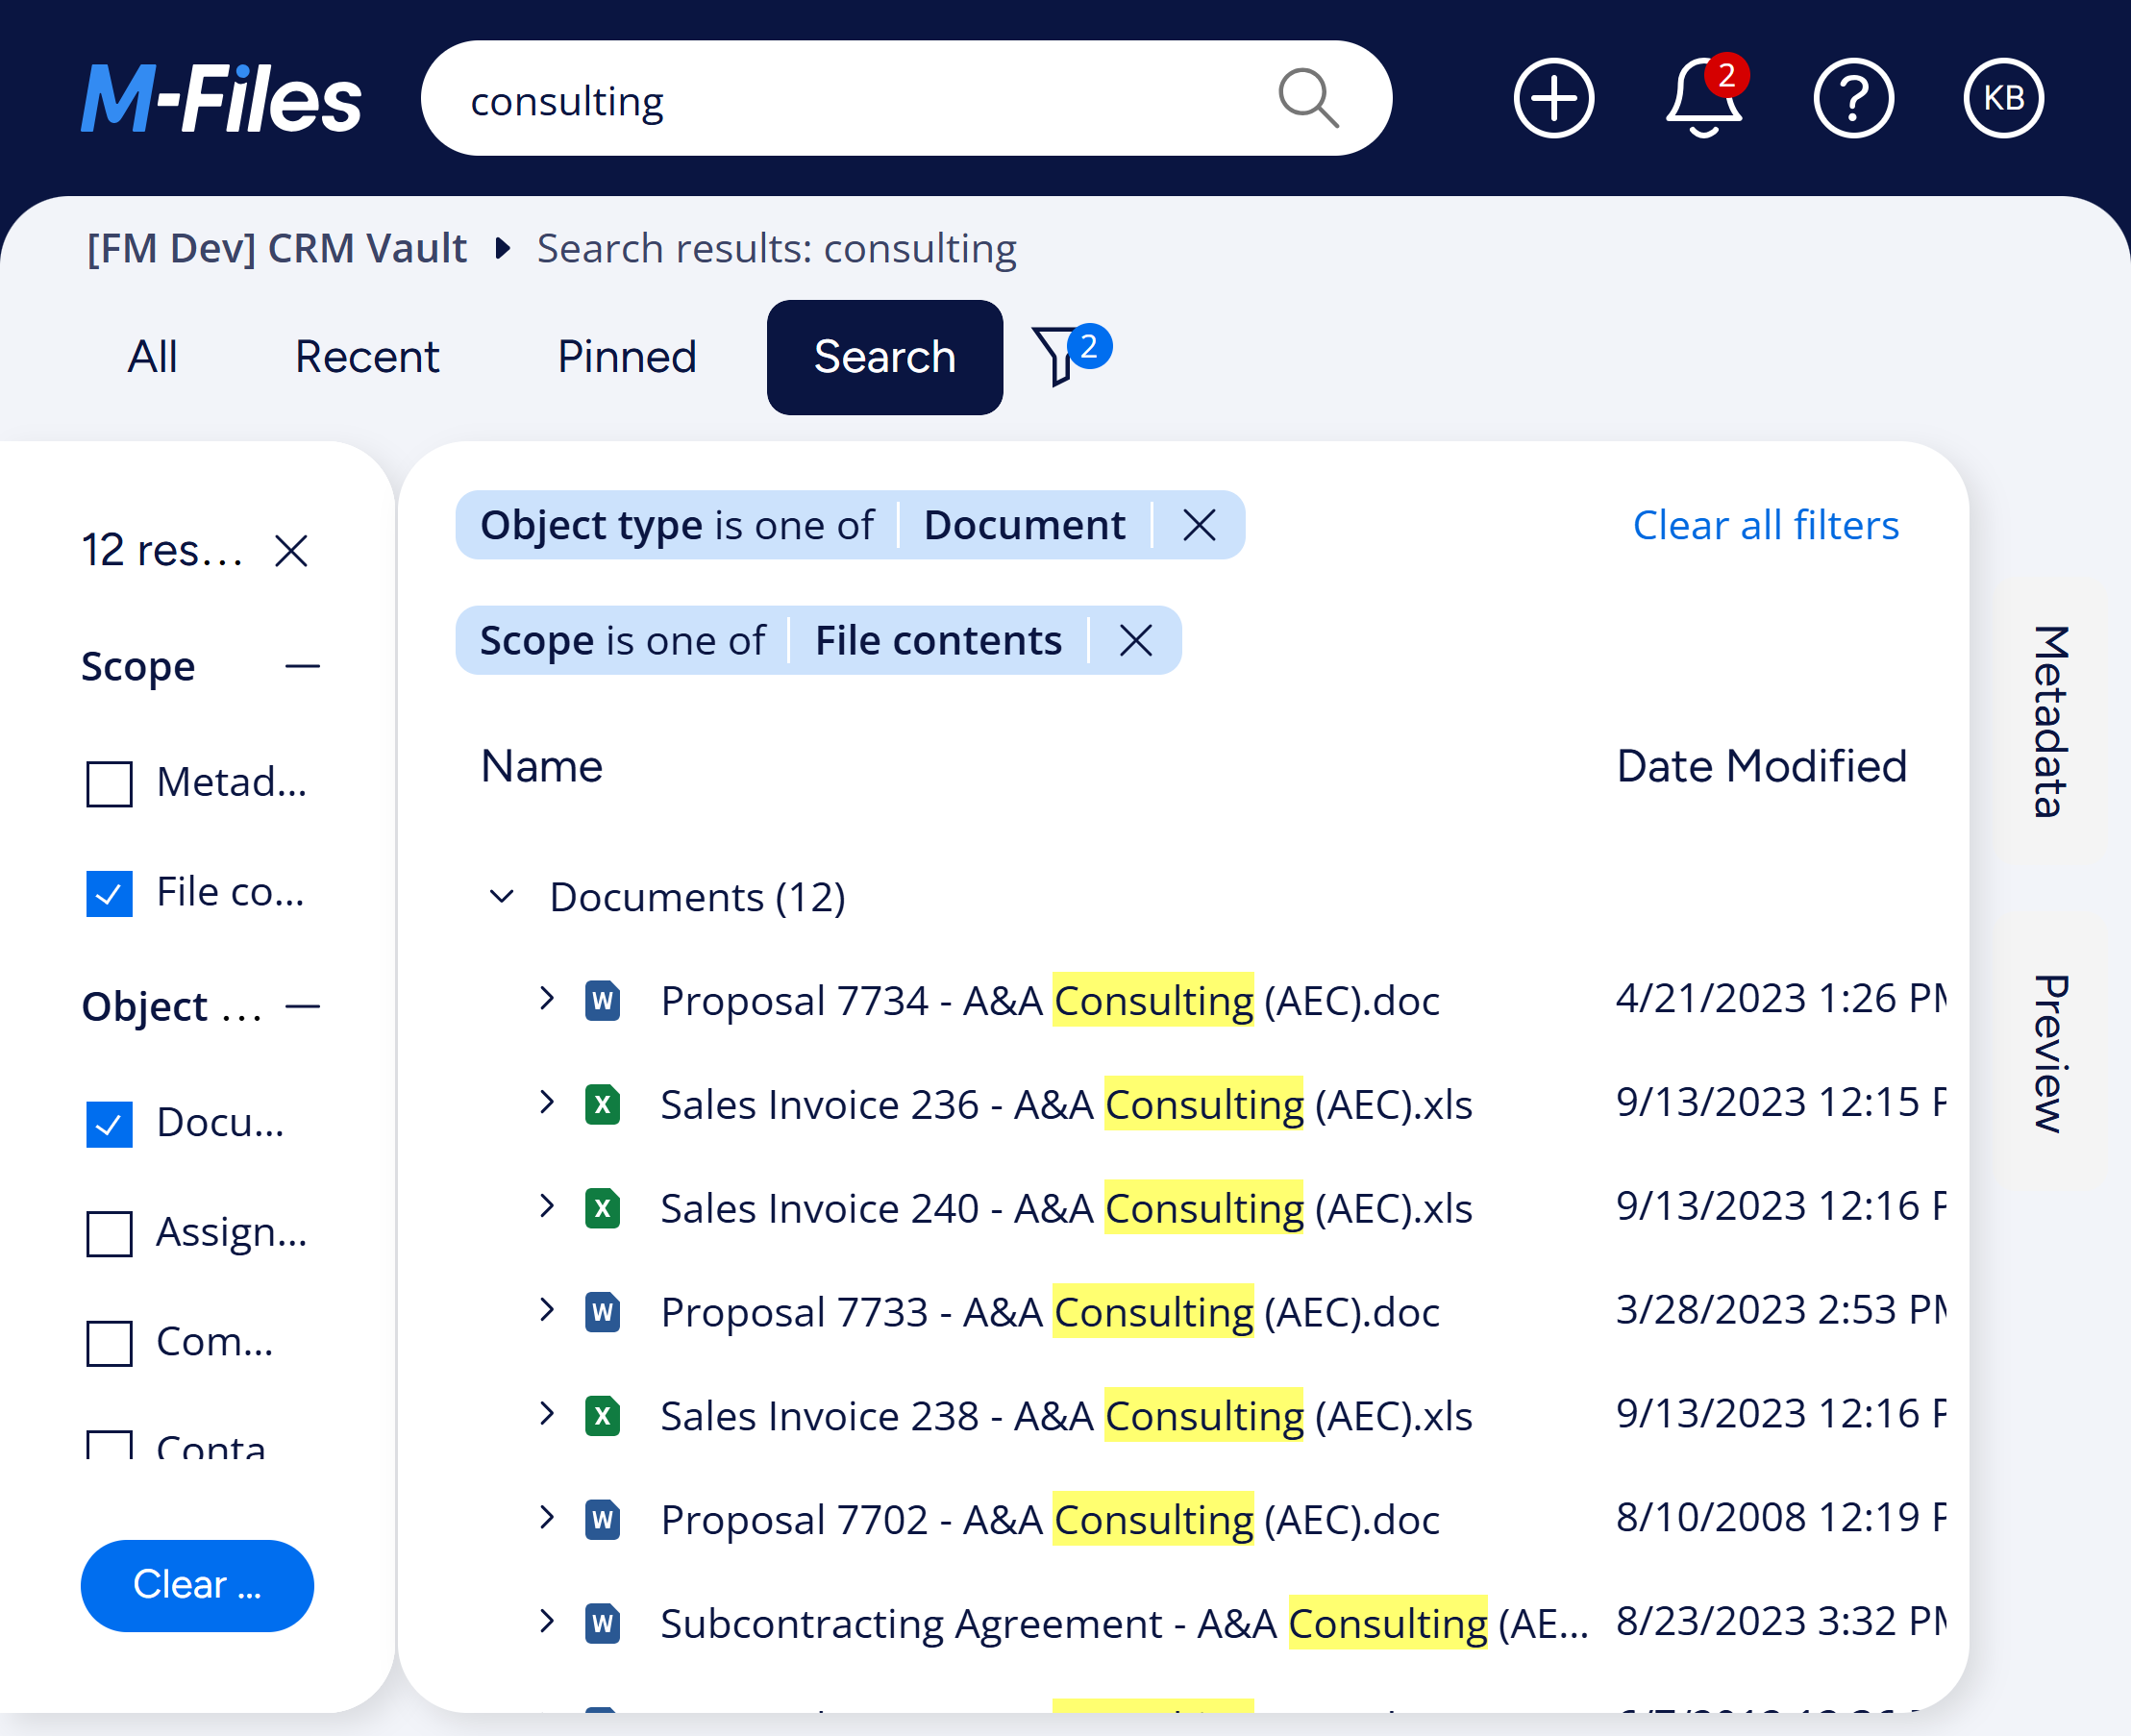The height and width of the screenshot is (1736, 2131).
Task: Select Sales Invoice 240 - A&A Consulting (AEC).xls
Action: 1066,1208
